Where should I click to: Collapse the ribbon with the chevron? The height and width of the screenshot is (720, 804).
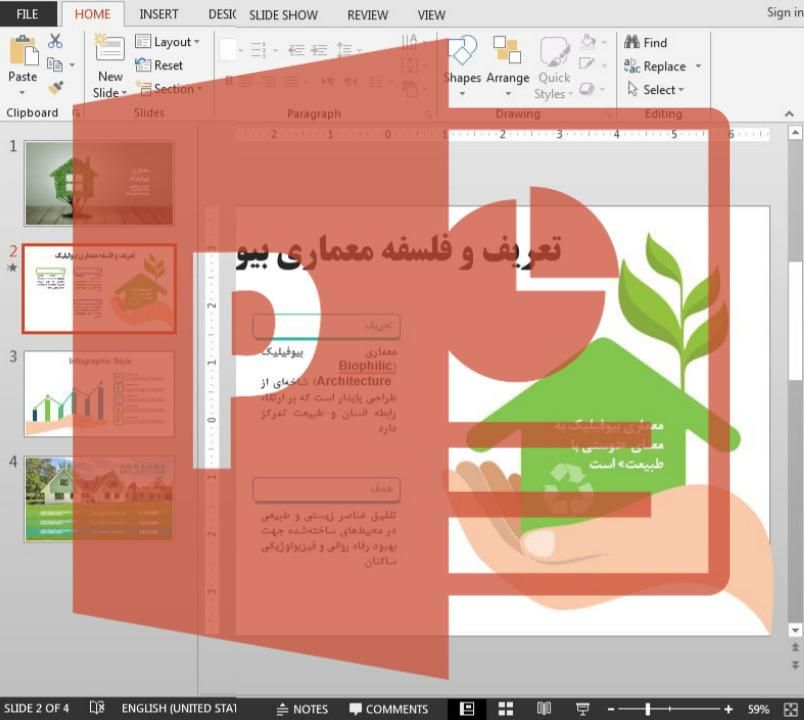[789, 114]
